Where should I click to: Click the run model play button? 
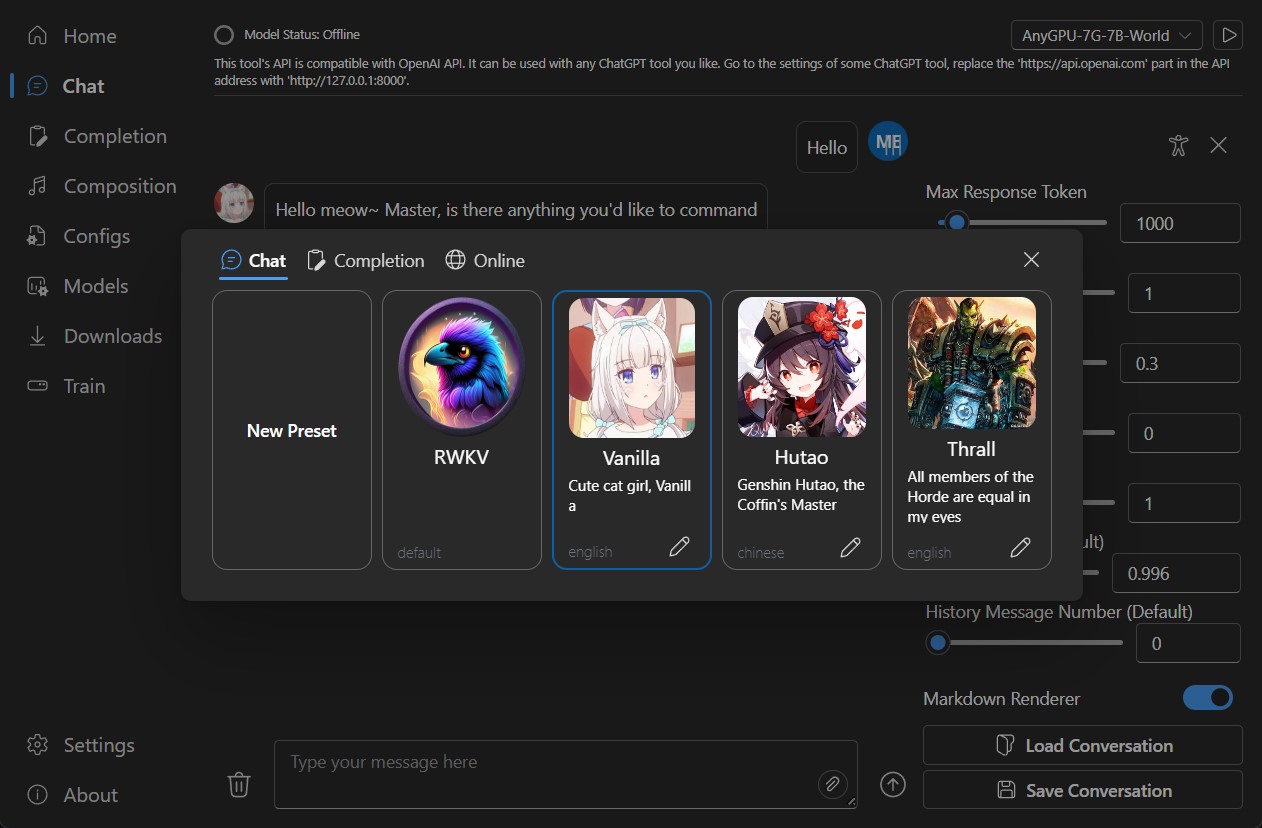pos(1227,35)
